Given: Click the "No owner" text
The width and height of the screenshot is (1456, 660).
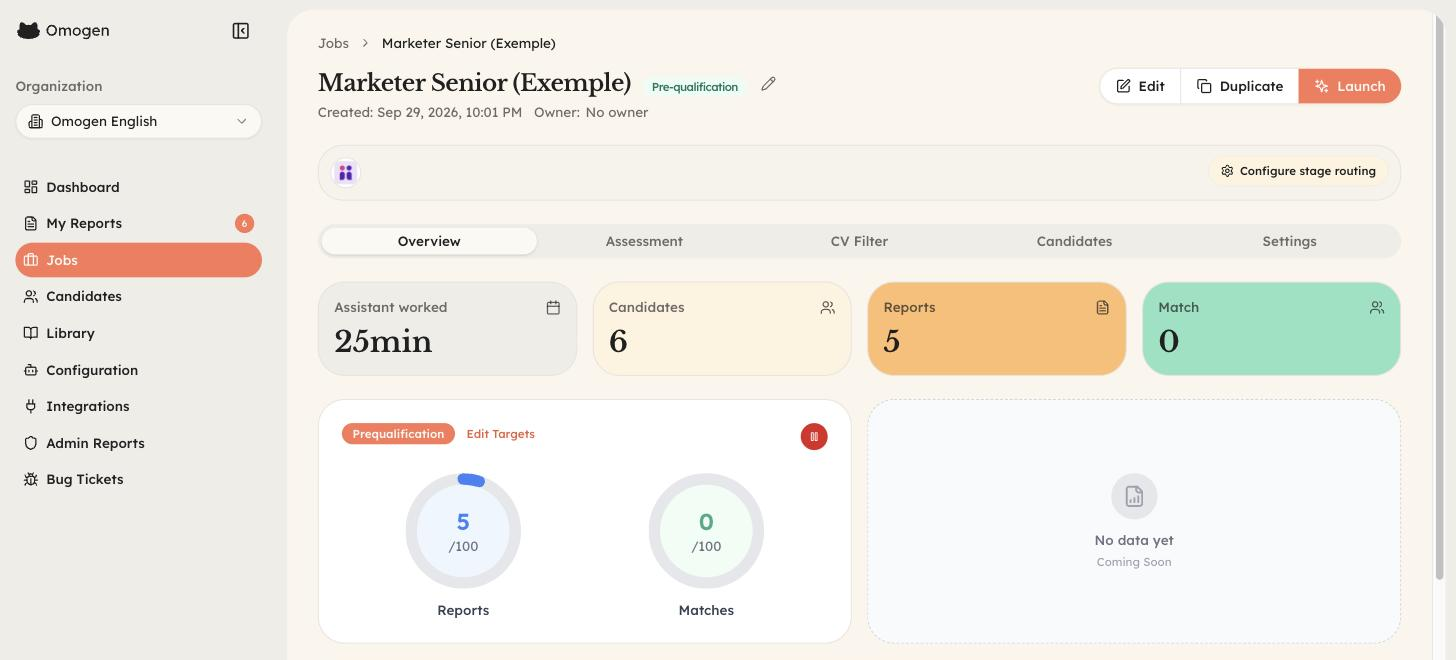Looking at the screenshot, I should 617,112.
